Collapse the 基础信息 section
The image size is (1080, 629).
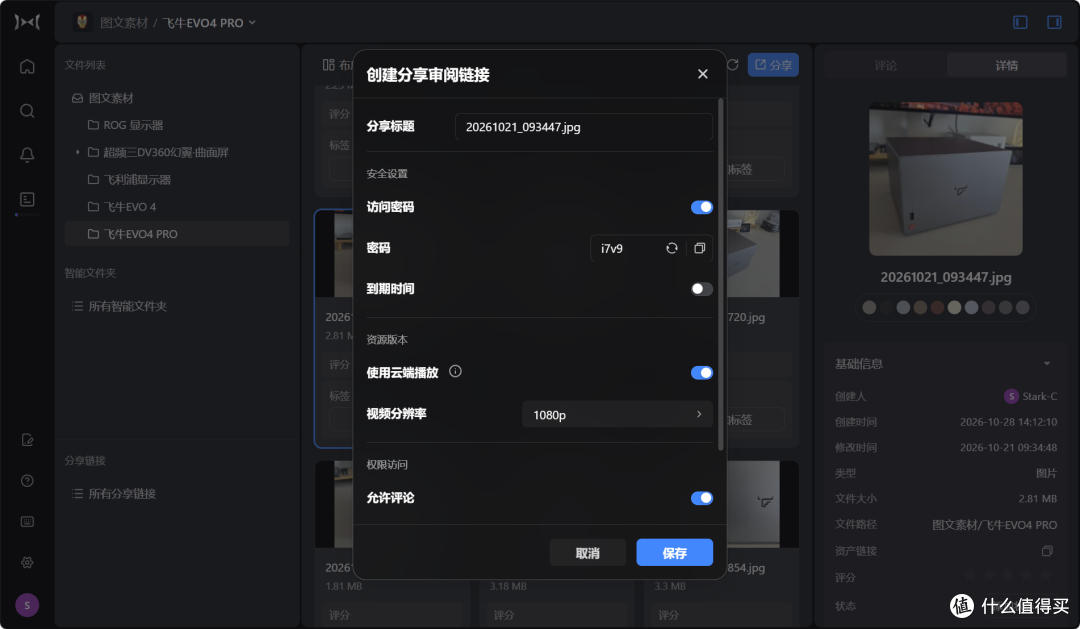1047,363
